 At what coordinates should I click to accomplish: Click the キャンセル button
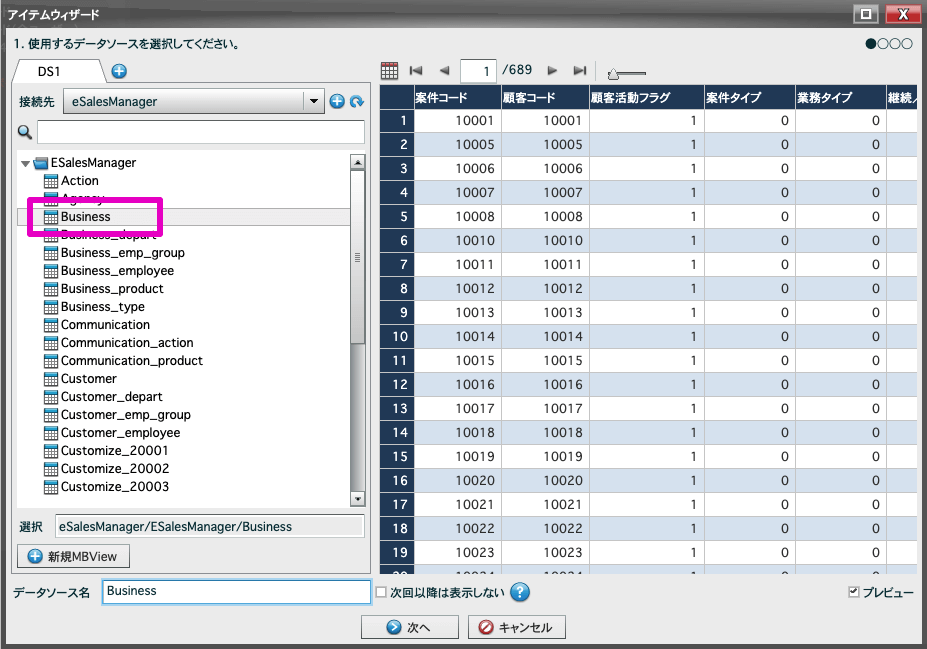517,627
